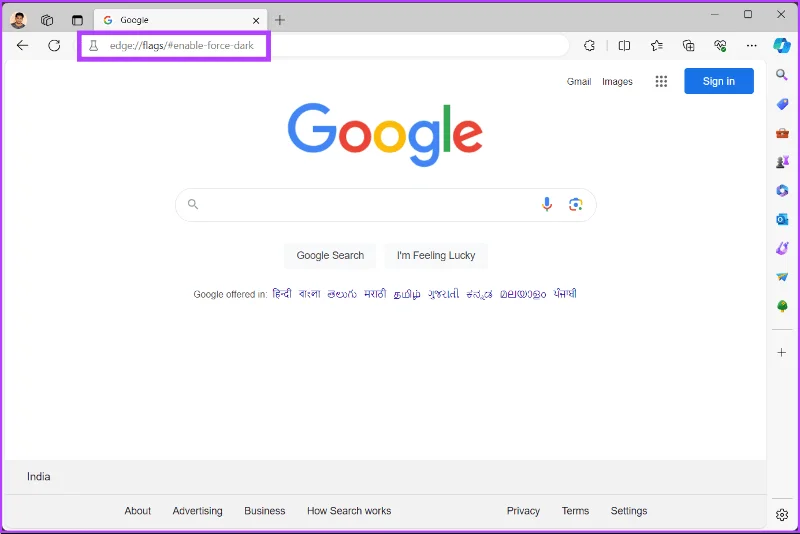This screenshot has width=800, height=534.
Task: Open Images link
Action: [x=617, y=82]
